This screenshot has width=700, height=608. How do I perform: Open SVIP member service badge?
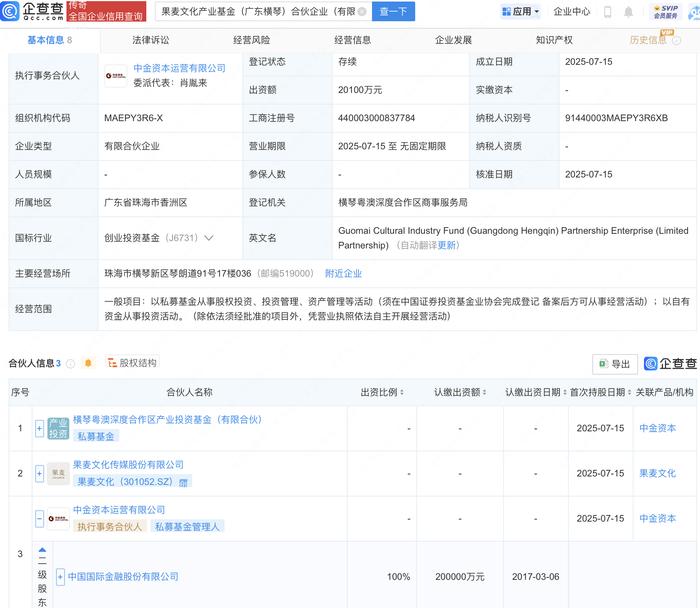(666, 12)
